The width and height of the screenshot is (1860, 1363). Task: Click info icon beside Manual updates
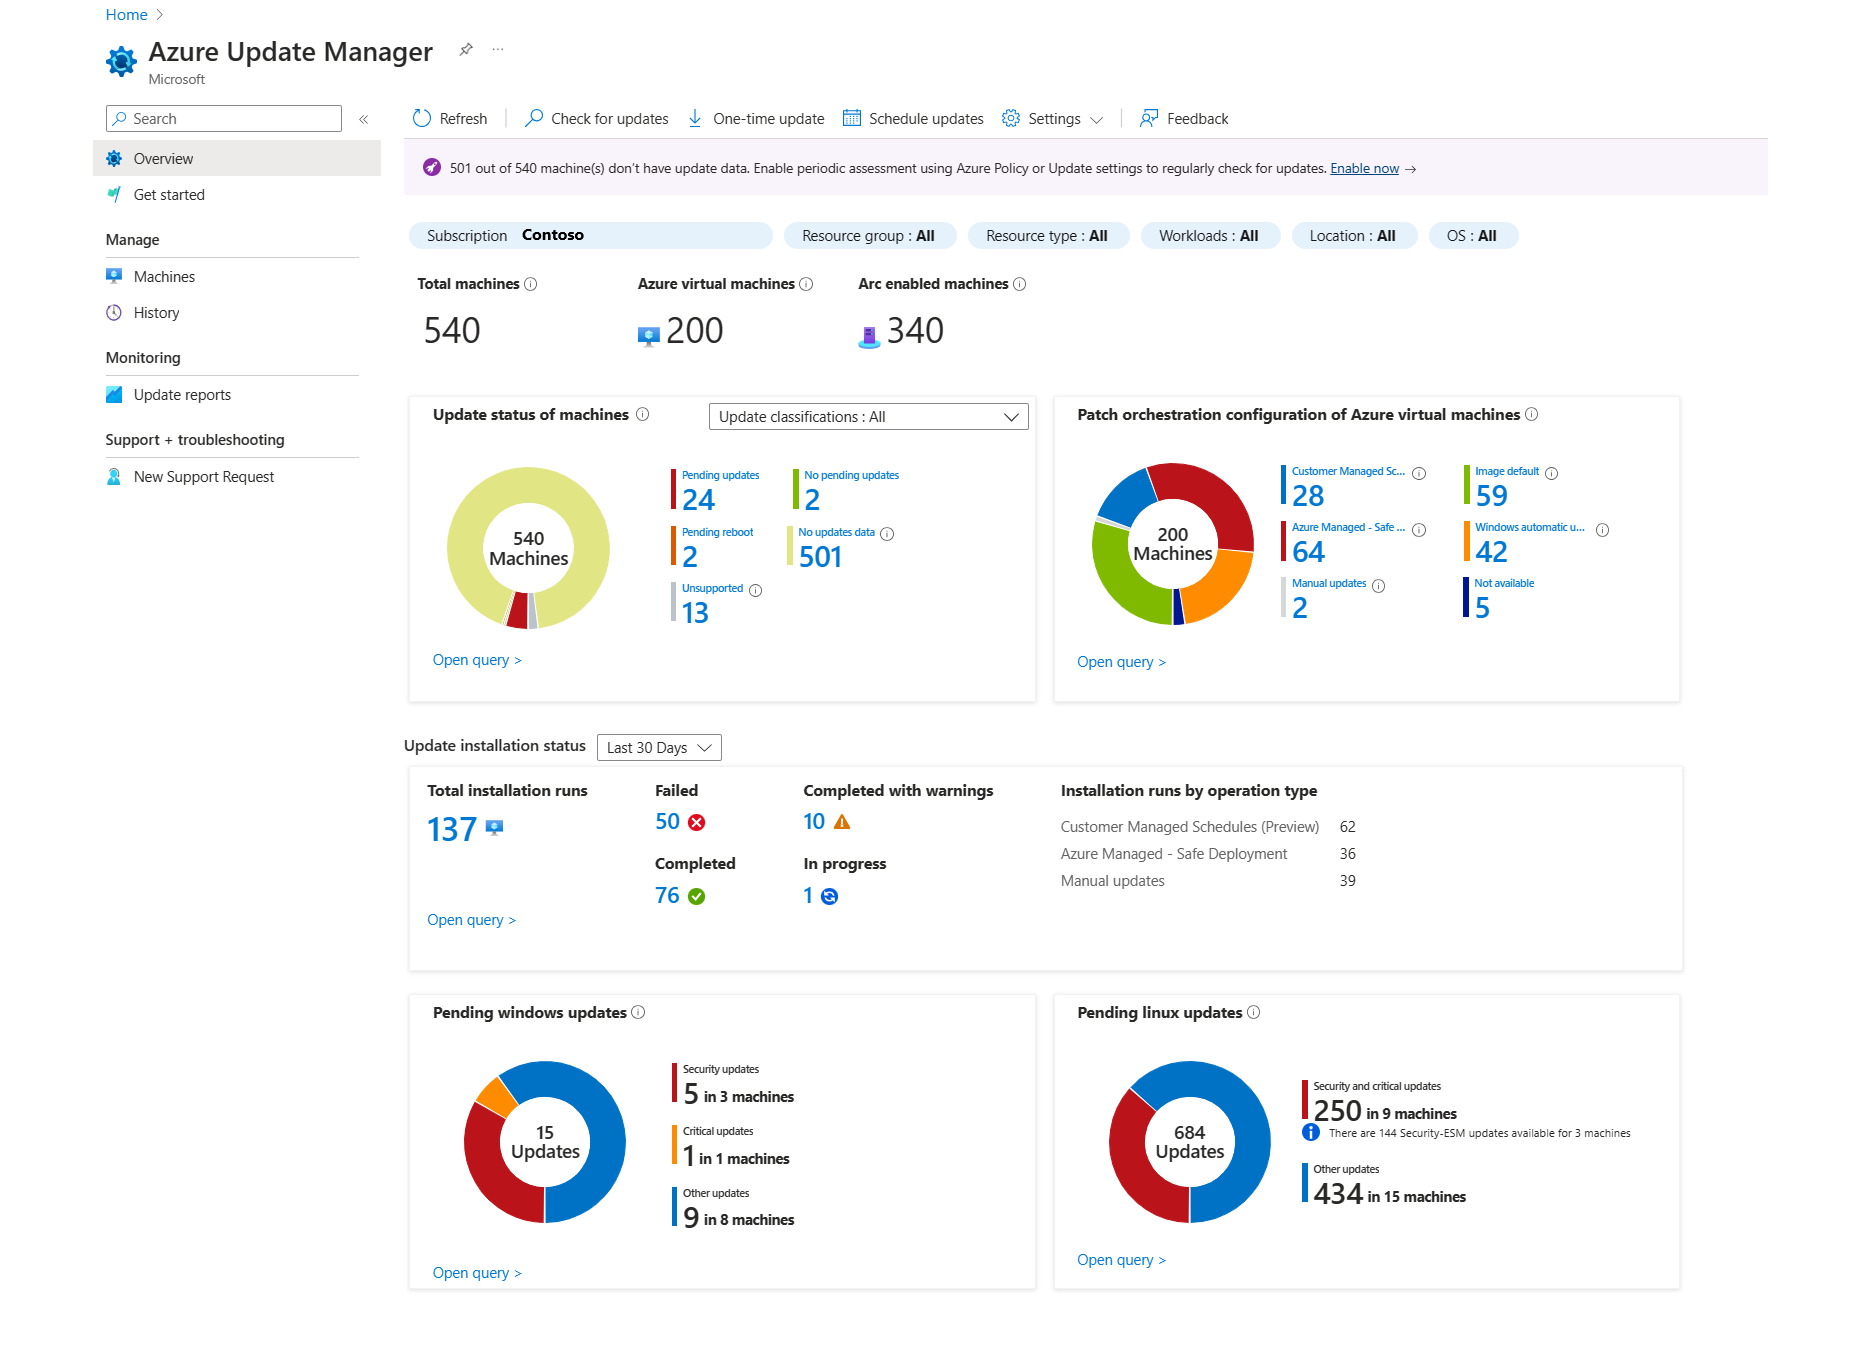1379,586
